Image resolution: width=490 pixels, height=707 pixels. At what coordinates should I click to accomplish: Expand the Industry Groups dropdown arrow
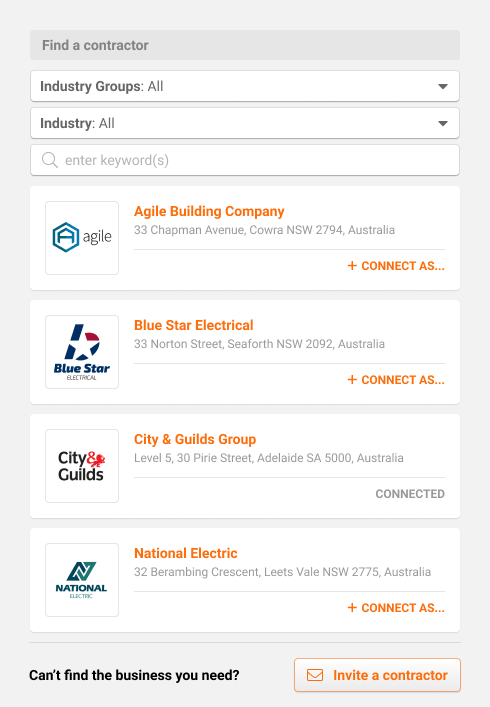click(x=443, y=86)
